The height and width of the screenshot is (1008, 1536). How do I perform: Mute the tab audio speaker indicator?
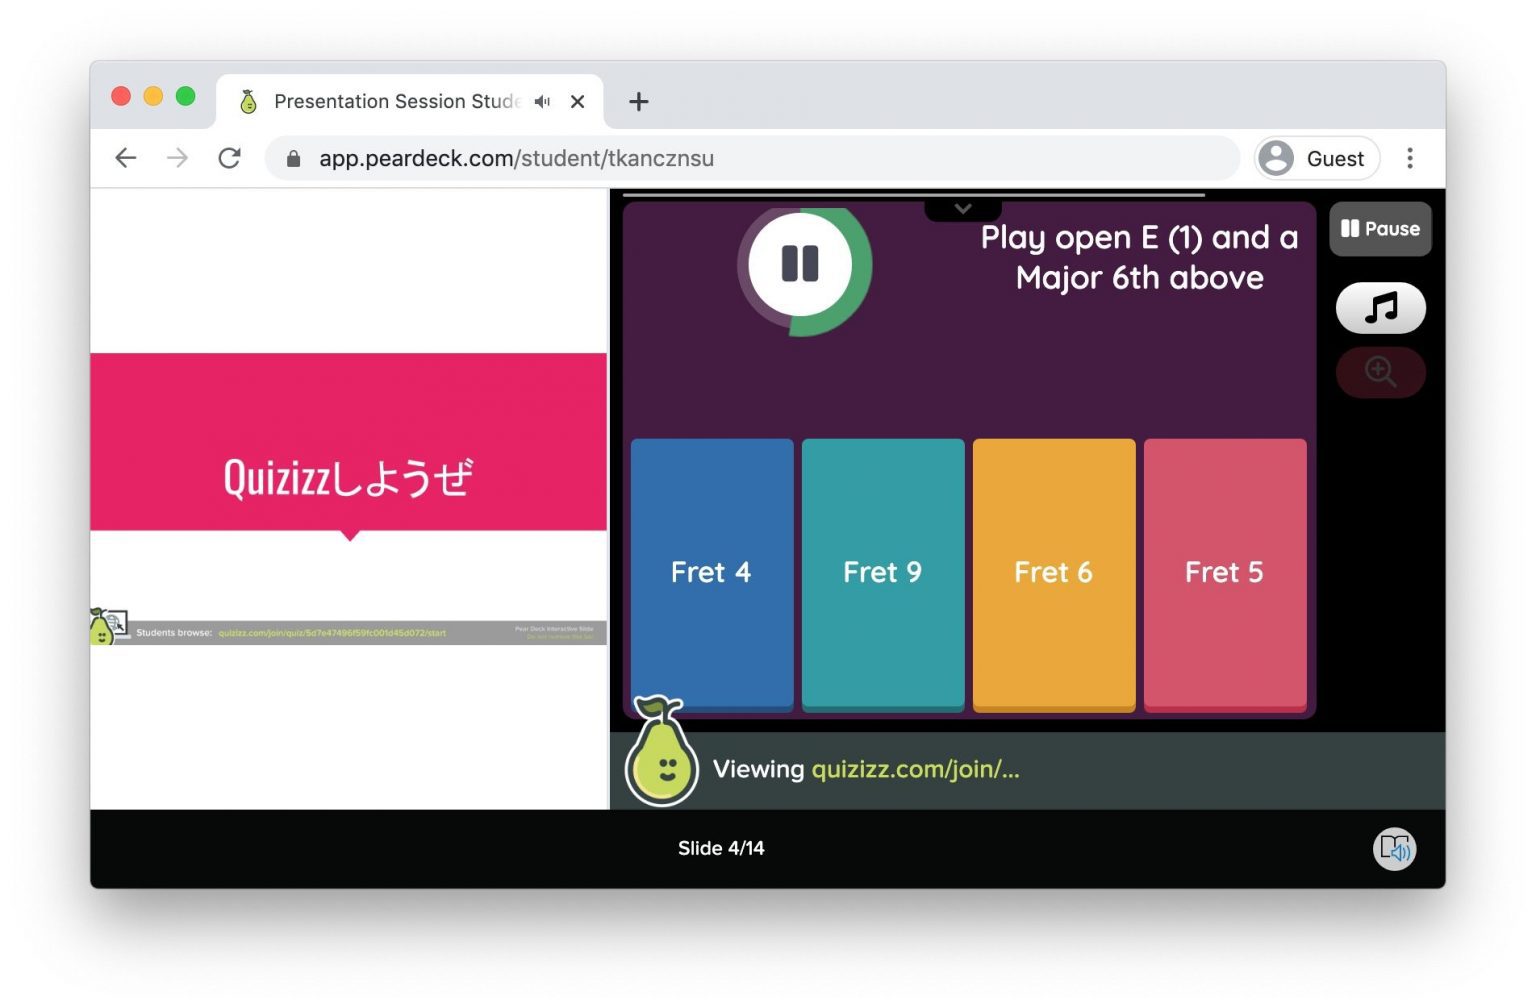(x=541, y=101)
